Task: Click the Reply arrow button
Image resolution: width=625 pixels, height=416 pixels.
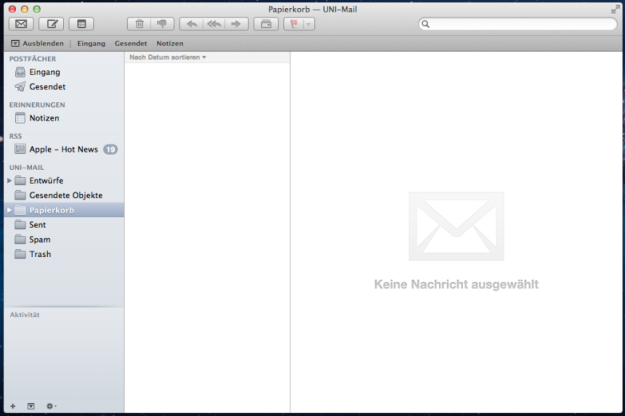Action: click(192, 23)
